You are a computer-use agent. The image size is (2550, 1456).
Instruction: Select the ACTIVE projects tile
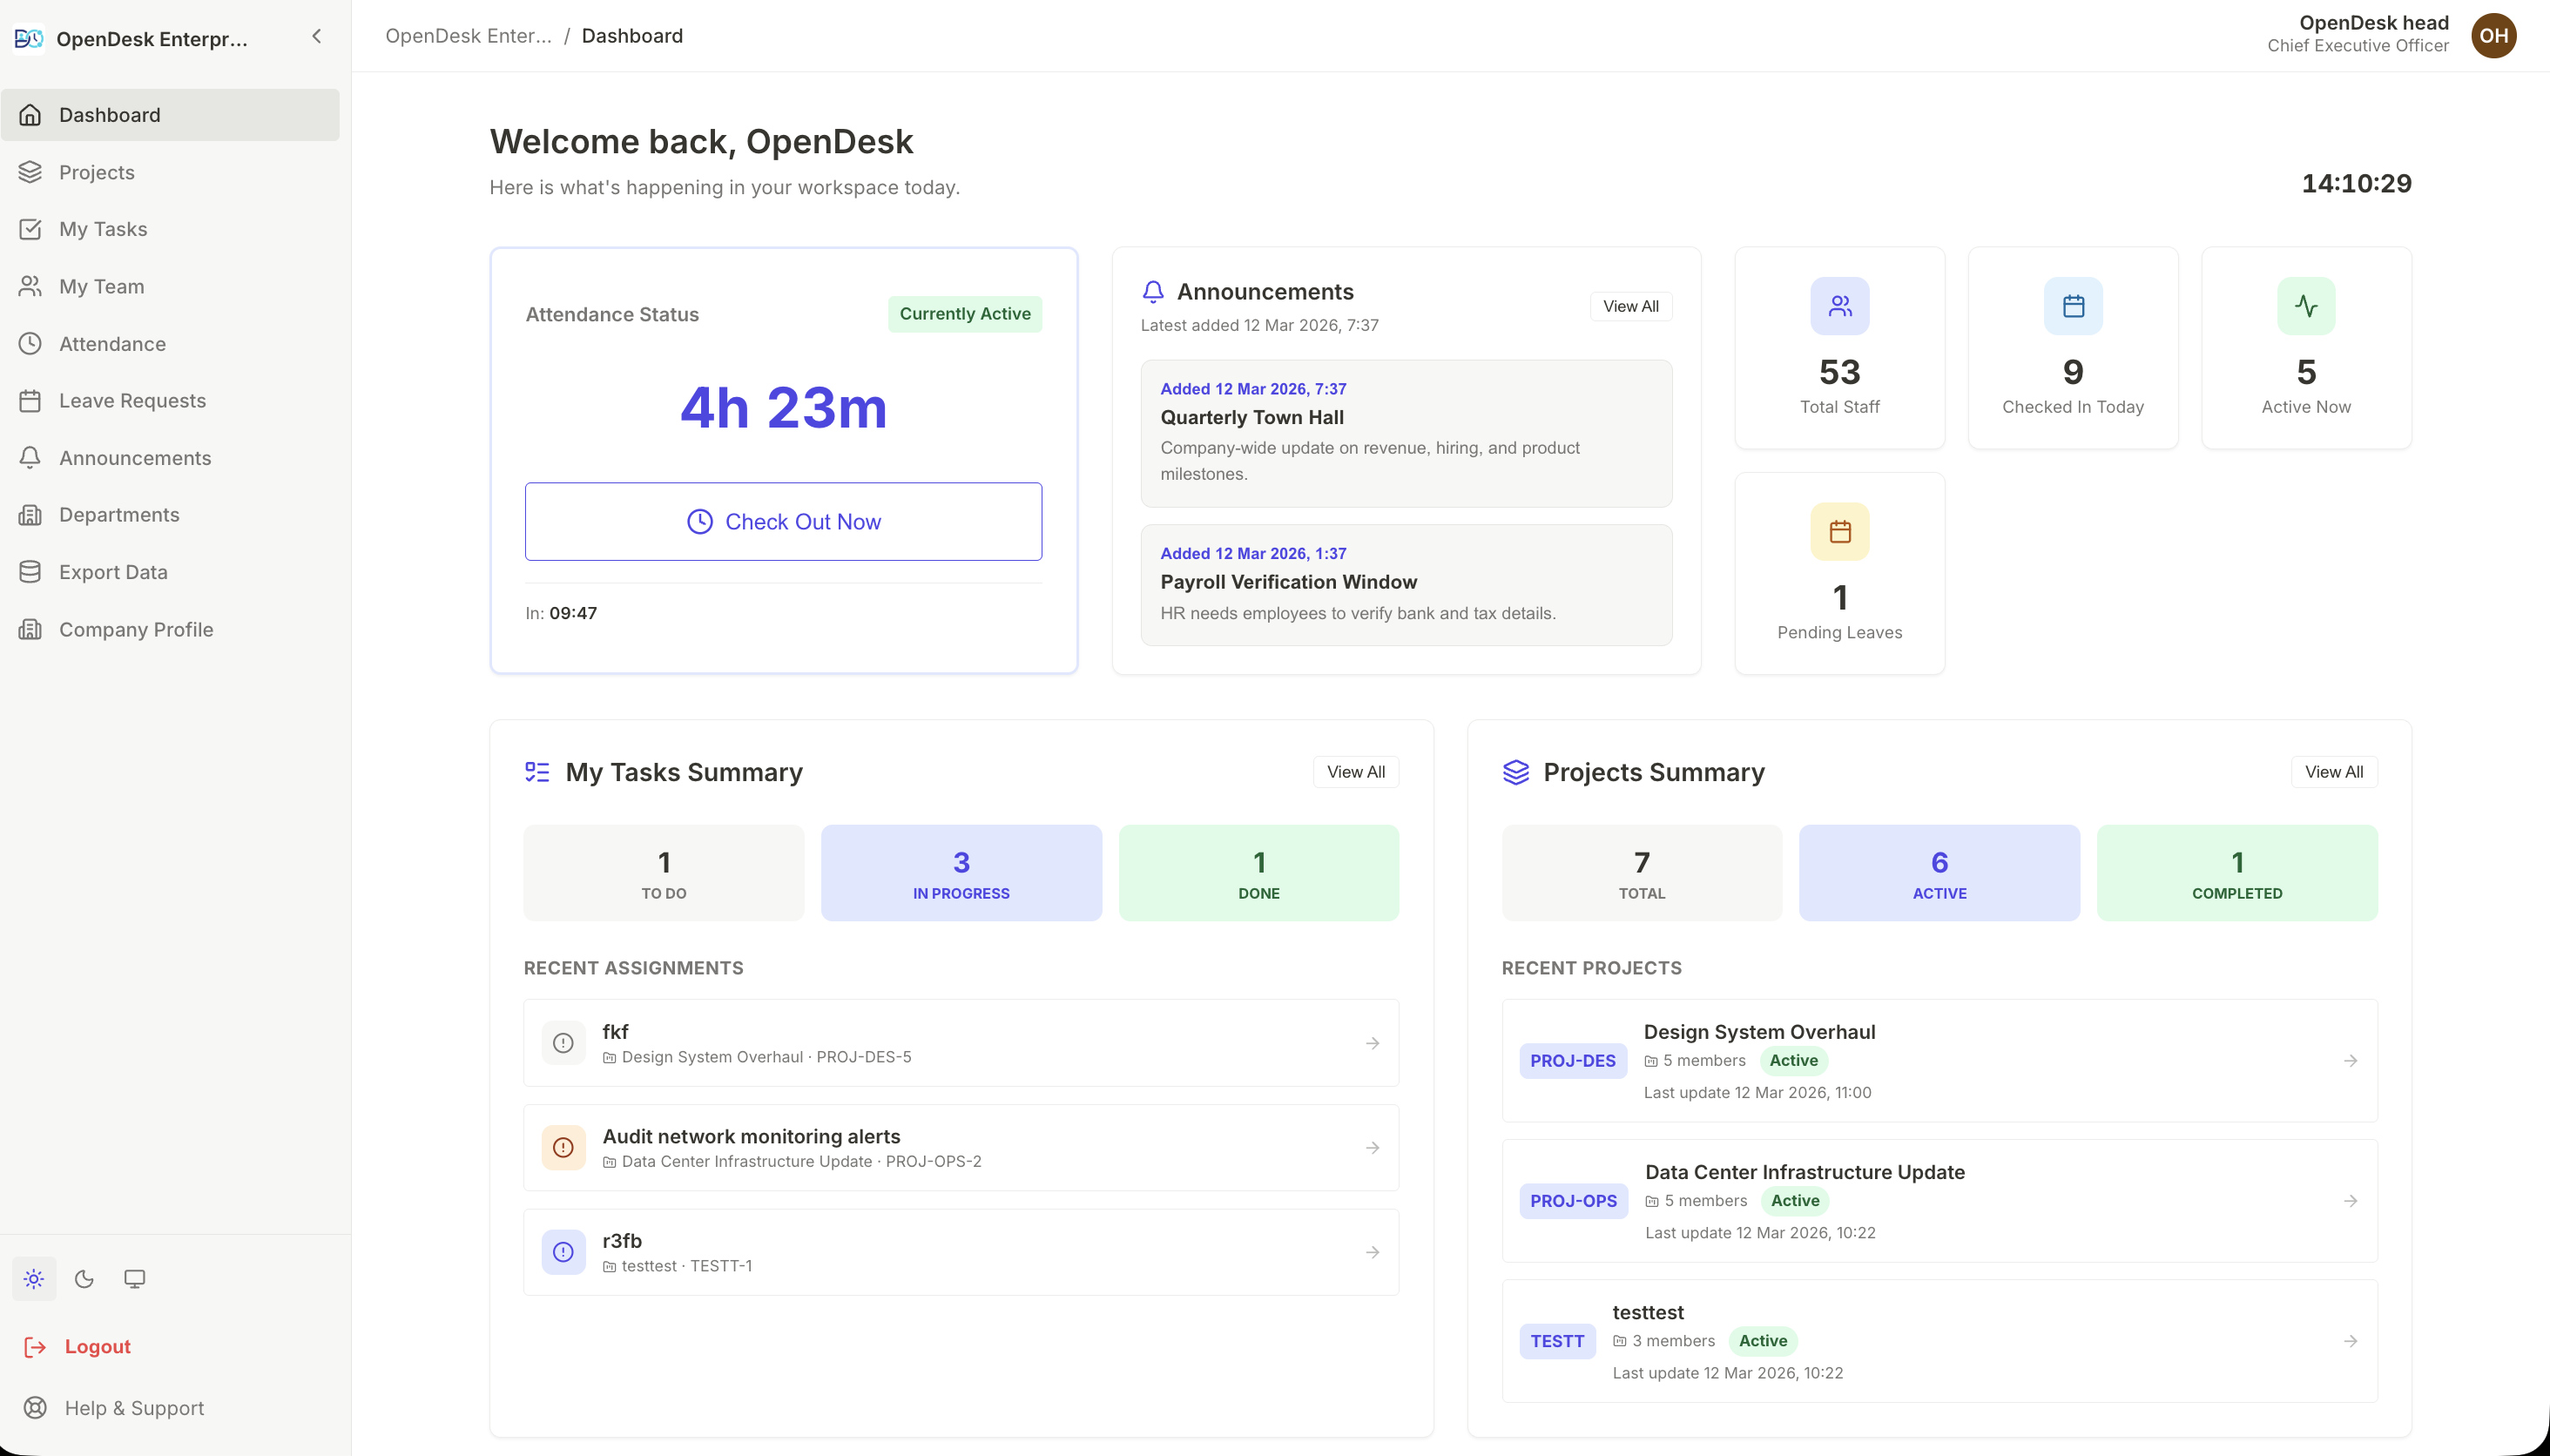click(1939, 873)
